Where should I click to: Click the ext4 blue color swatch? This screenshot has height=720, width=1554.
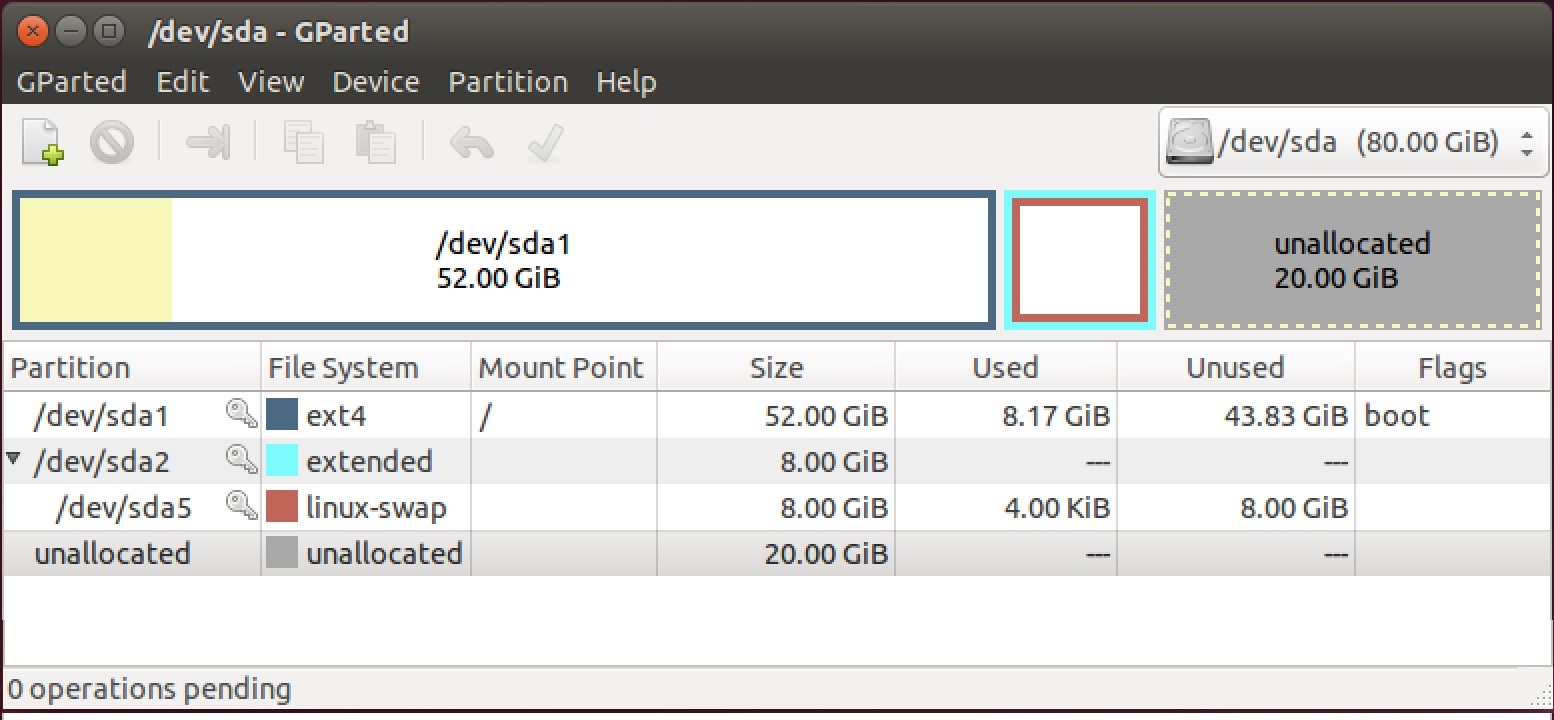pyautogui.click(x=282, y=415)
